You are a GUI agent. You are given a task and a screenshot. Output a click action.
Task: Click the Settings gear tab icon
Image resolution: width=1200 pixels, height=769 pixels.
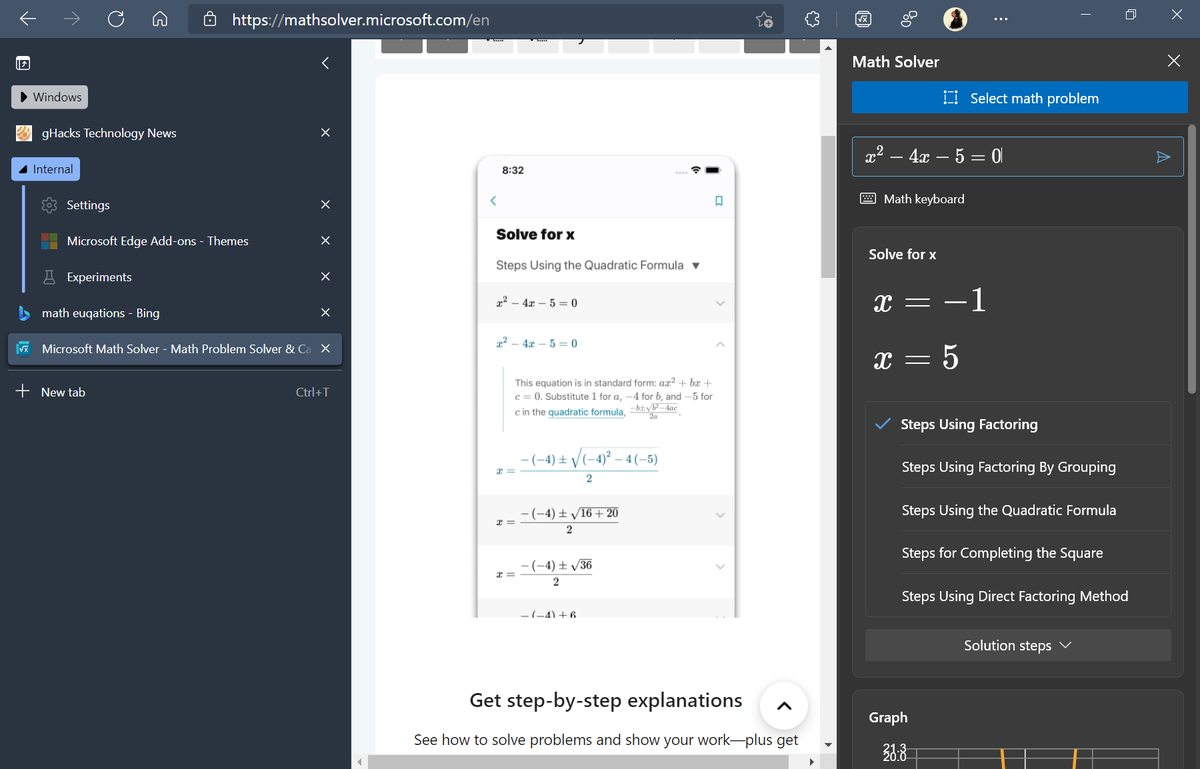pos(48,205)
